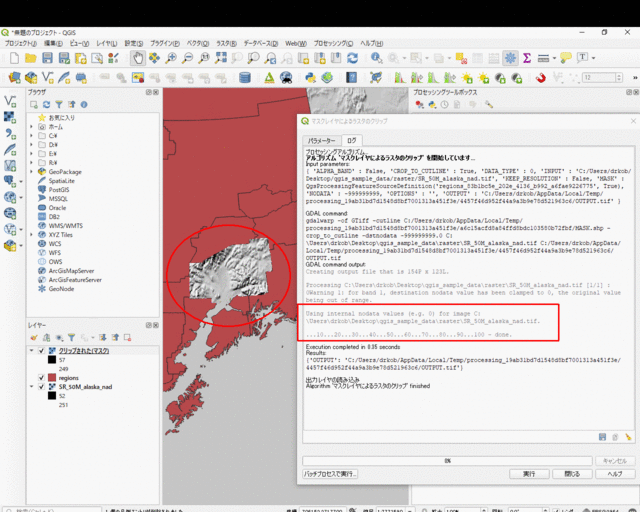Click the Pan Map to Selection icon
The height and width of the screenshot is (512, 640).
(x=154, y=58)
